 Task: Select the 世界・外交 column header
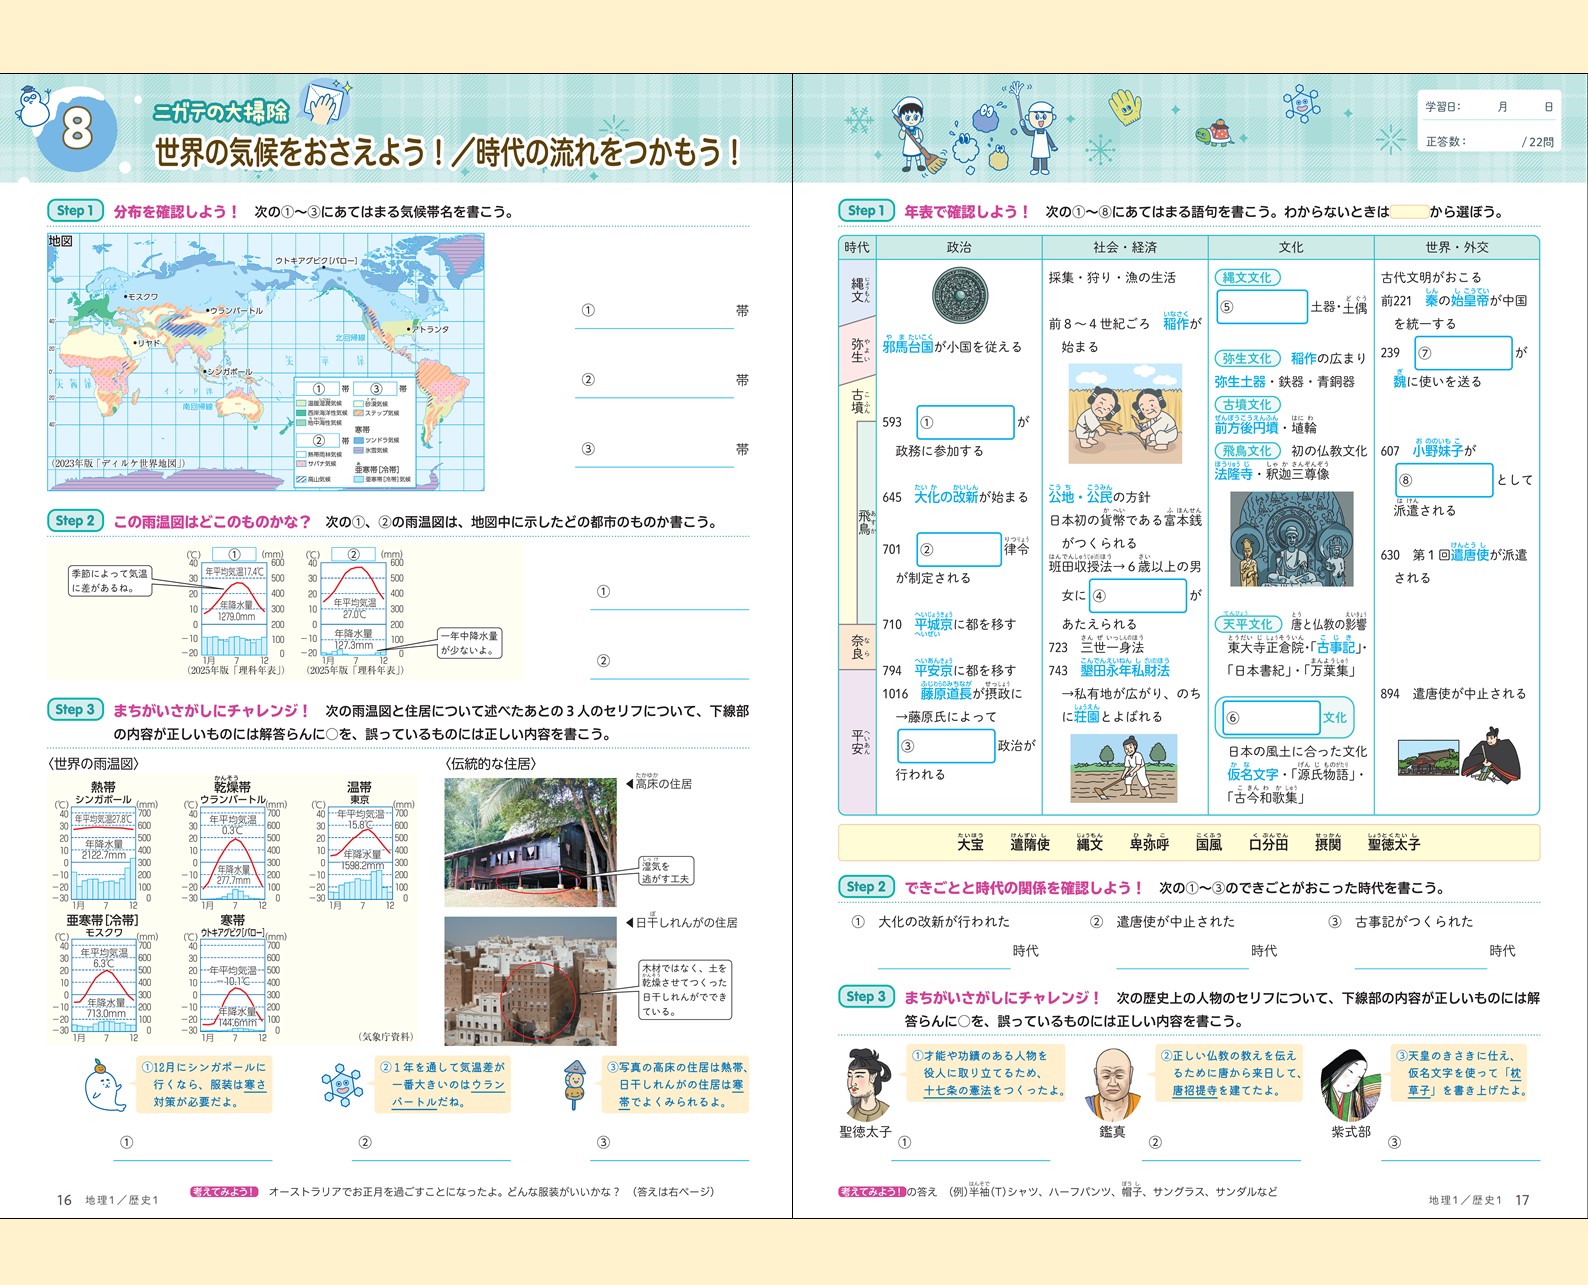click(x=1456, y=247)
